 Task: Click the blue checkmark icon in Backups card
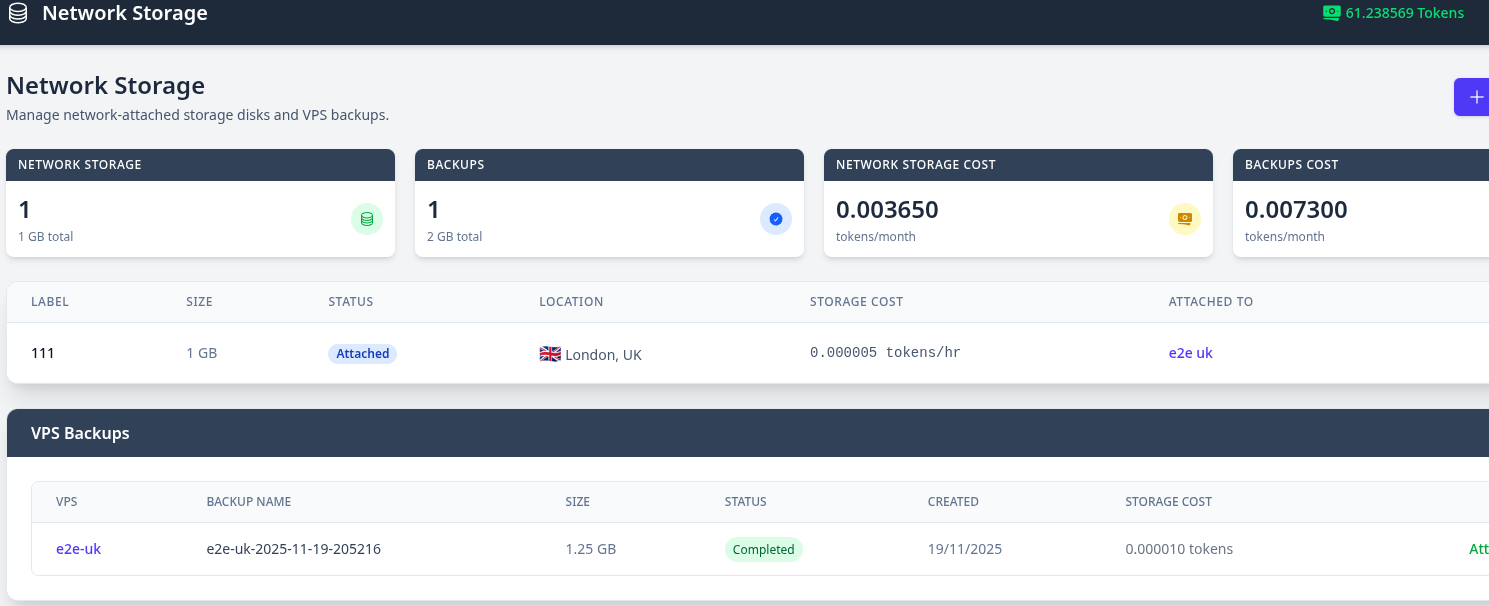tap(775, 219)
